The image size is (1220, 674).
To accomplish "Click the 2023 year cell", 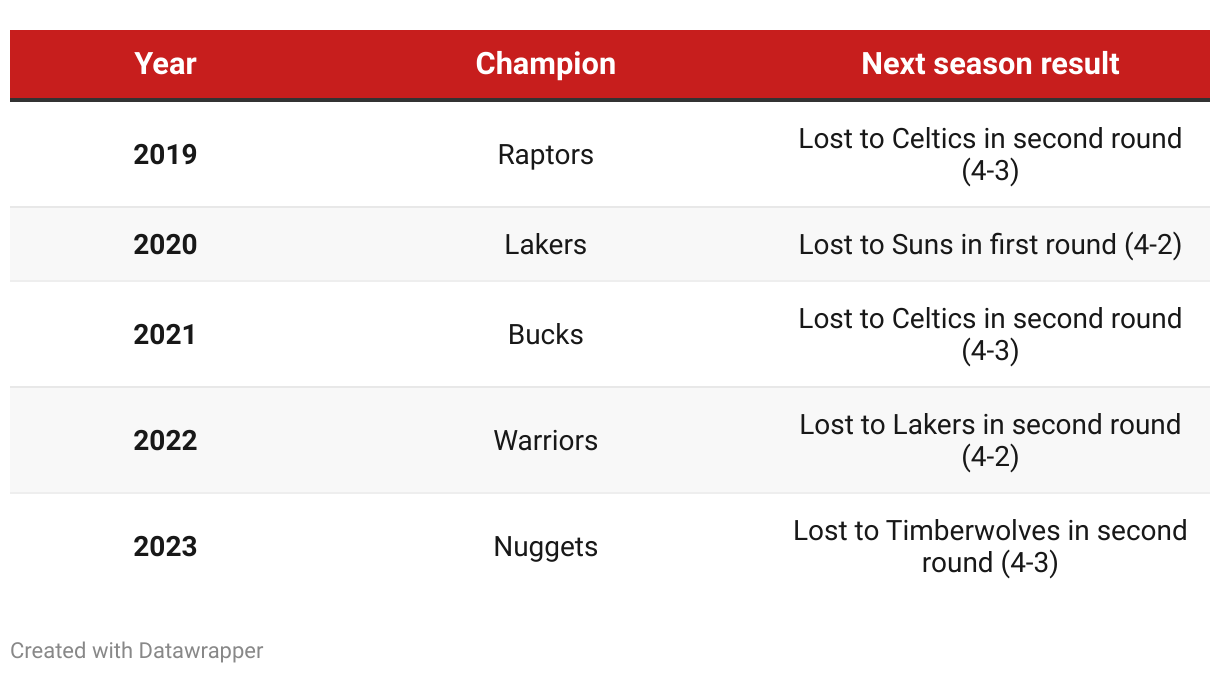I will pyautogui.click(x=165, y=547).
